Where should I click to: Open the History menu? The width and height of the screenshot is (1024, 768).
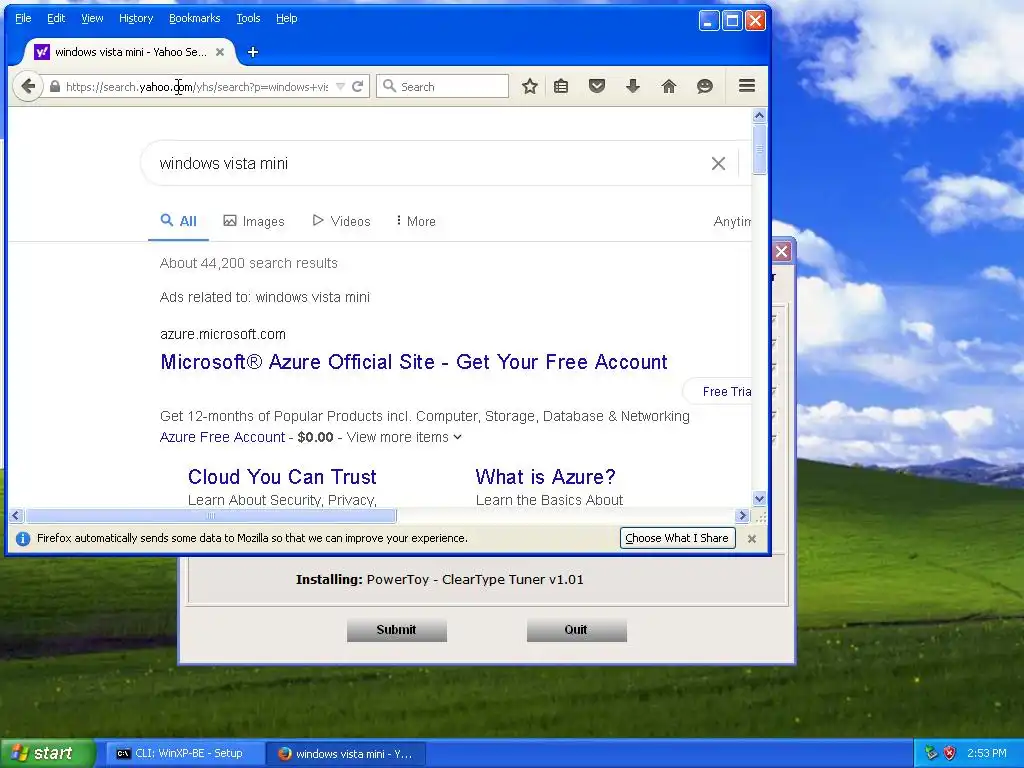coord(136,18)
